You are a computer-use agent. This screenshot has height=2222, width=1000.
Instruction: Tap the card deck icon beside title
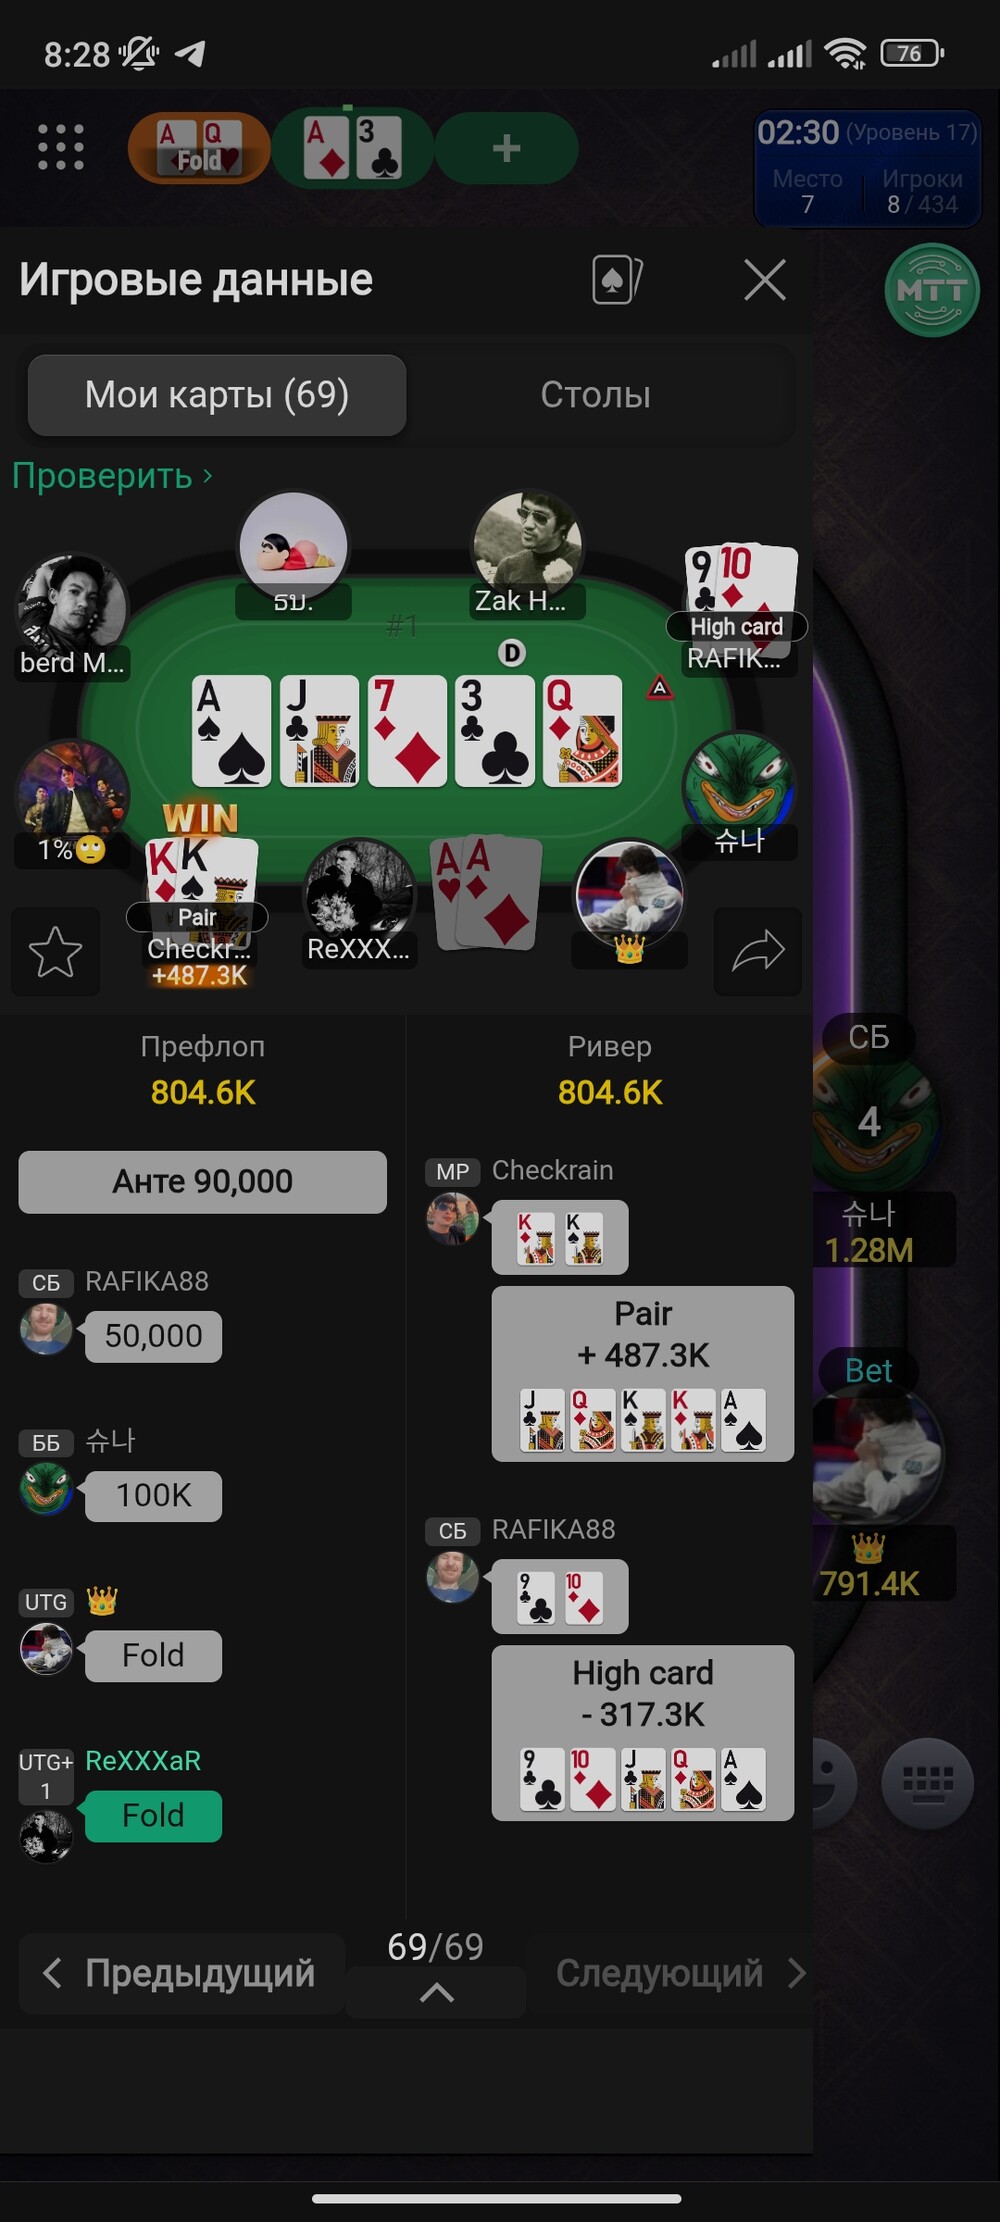pos(617,280)
